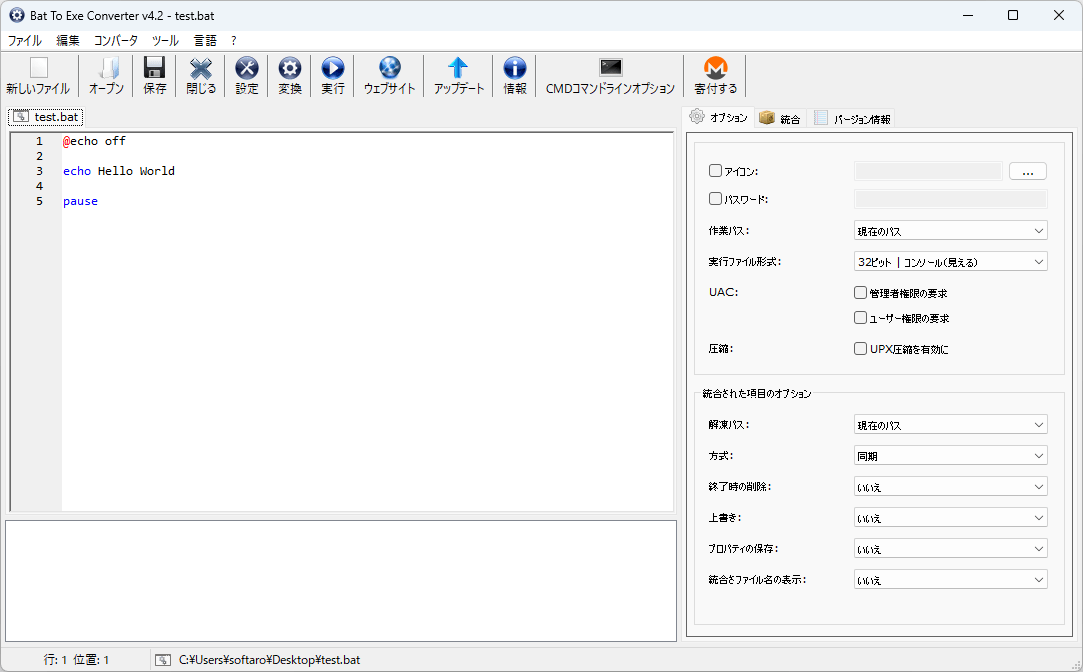The height and width of the screenshot is (672, 1083).
Task: Open the 言語 menu
Action: coord(205,41)
